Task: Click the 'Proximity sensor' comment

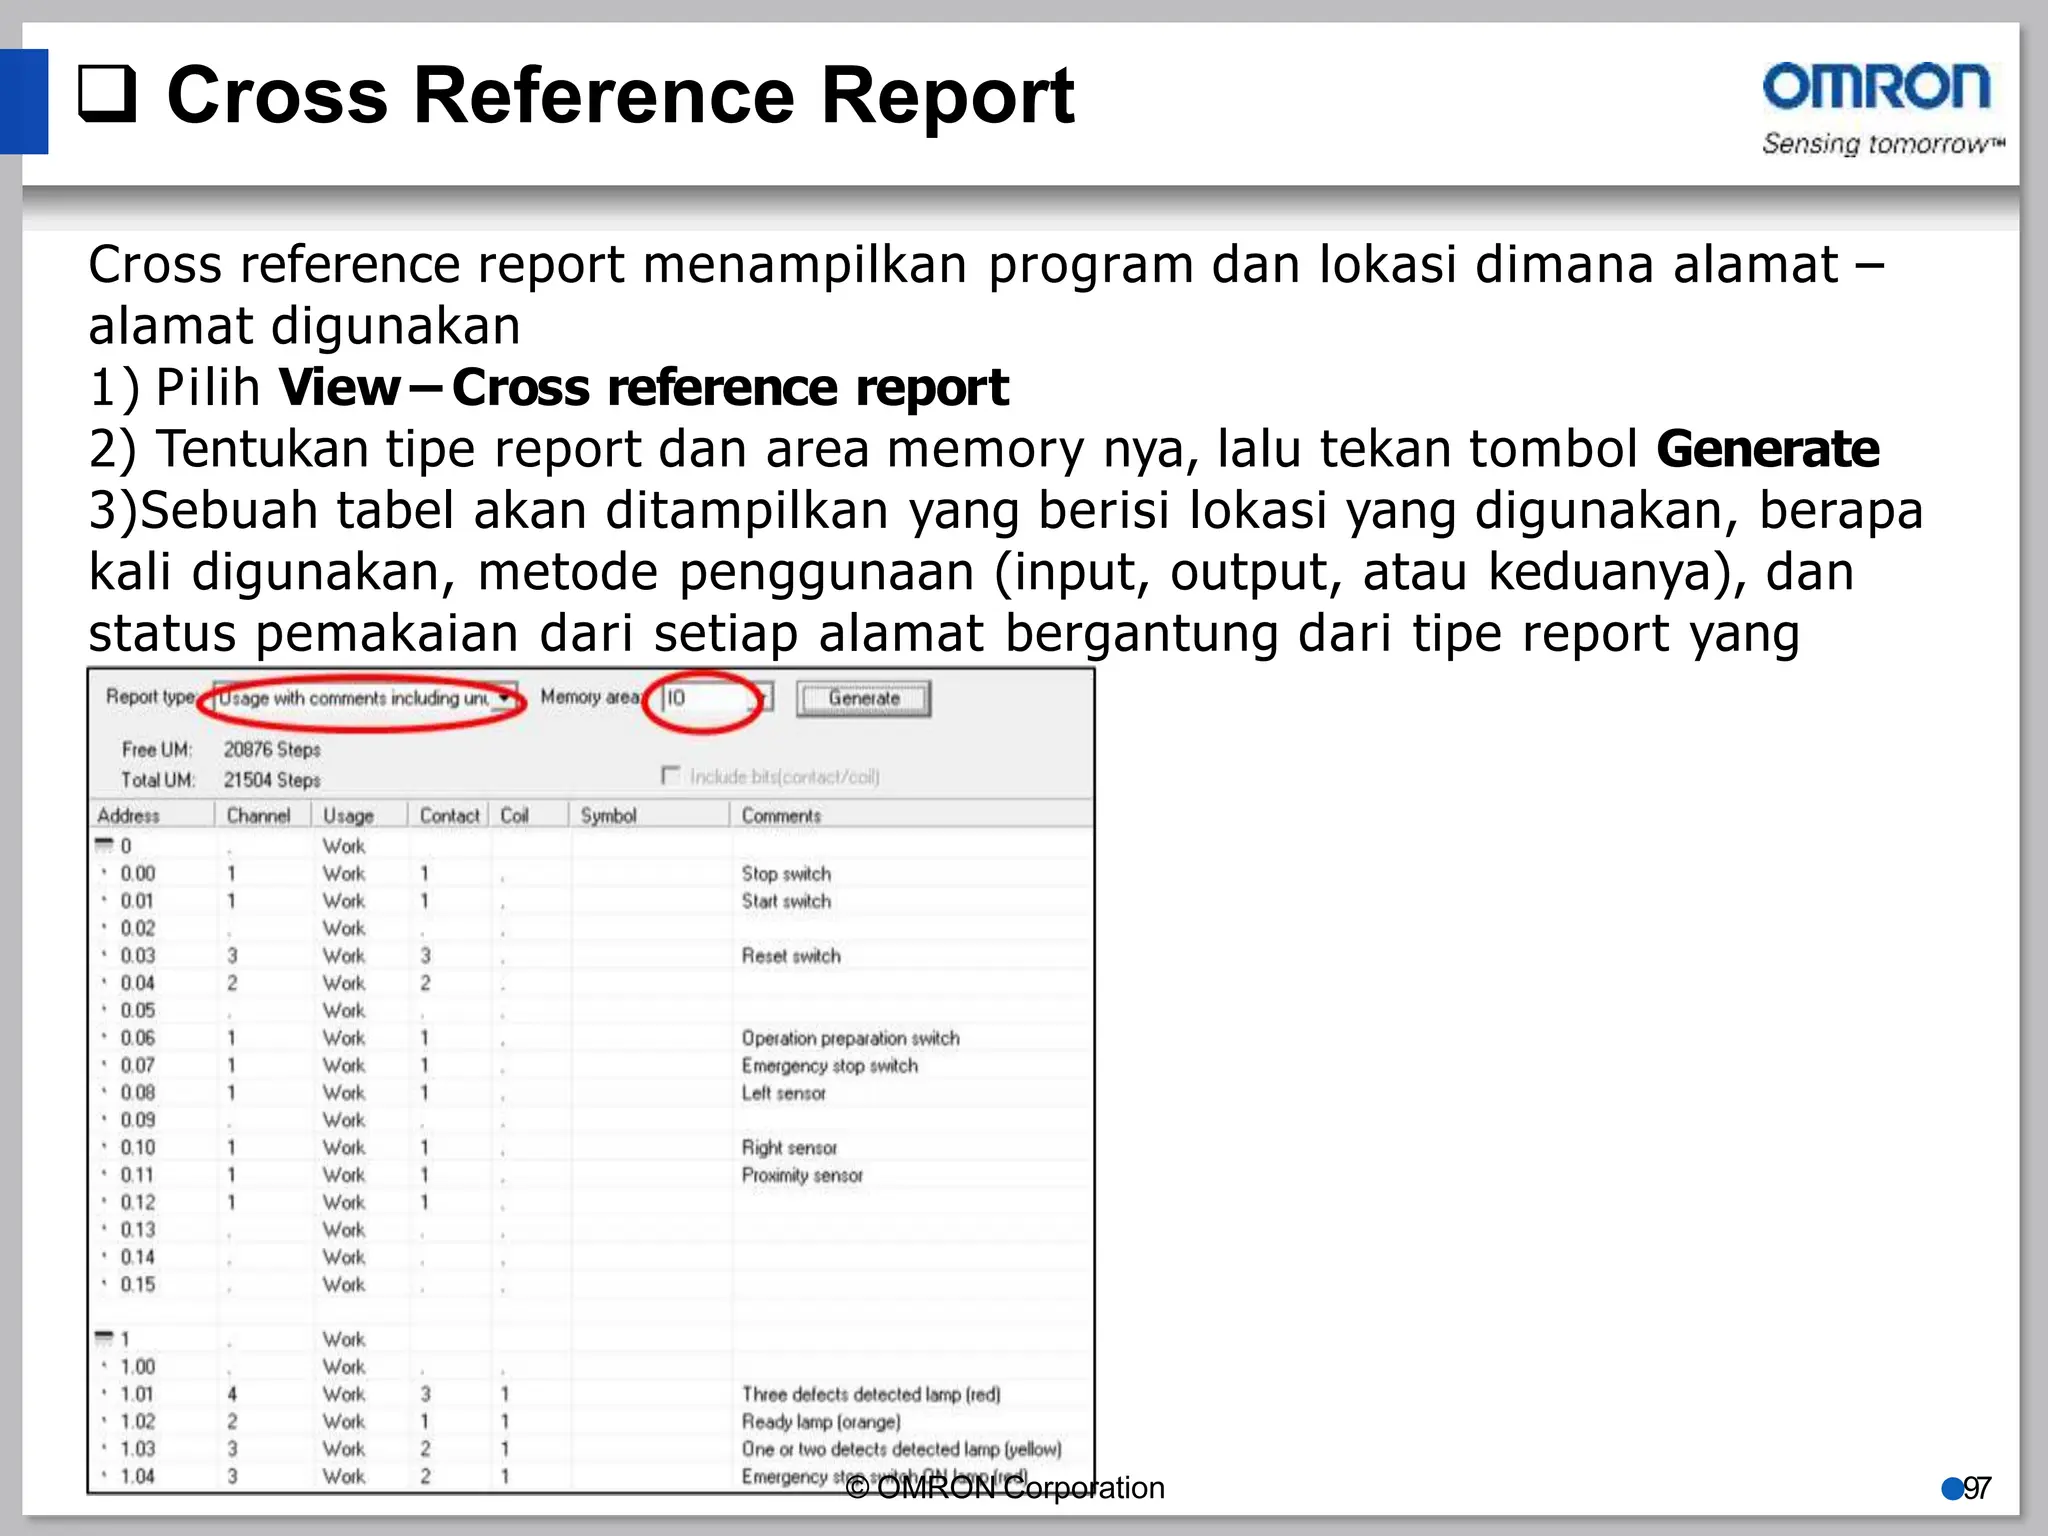Action: (802, 1175)
